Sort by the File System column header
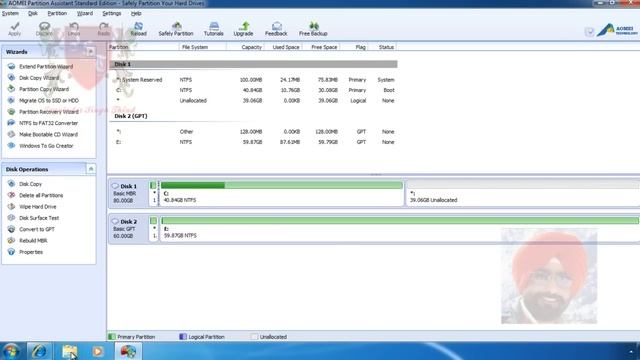 click(x=202, y=47)
